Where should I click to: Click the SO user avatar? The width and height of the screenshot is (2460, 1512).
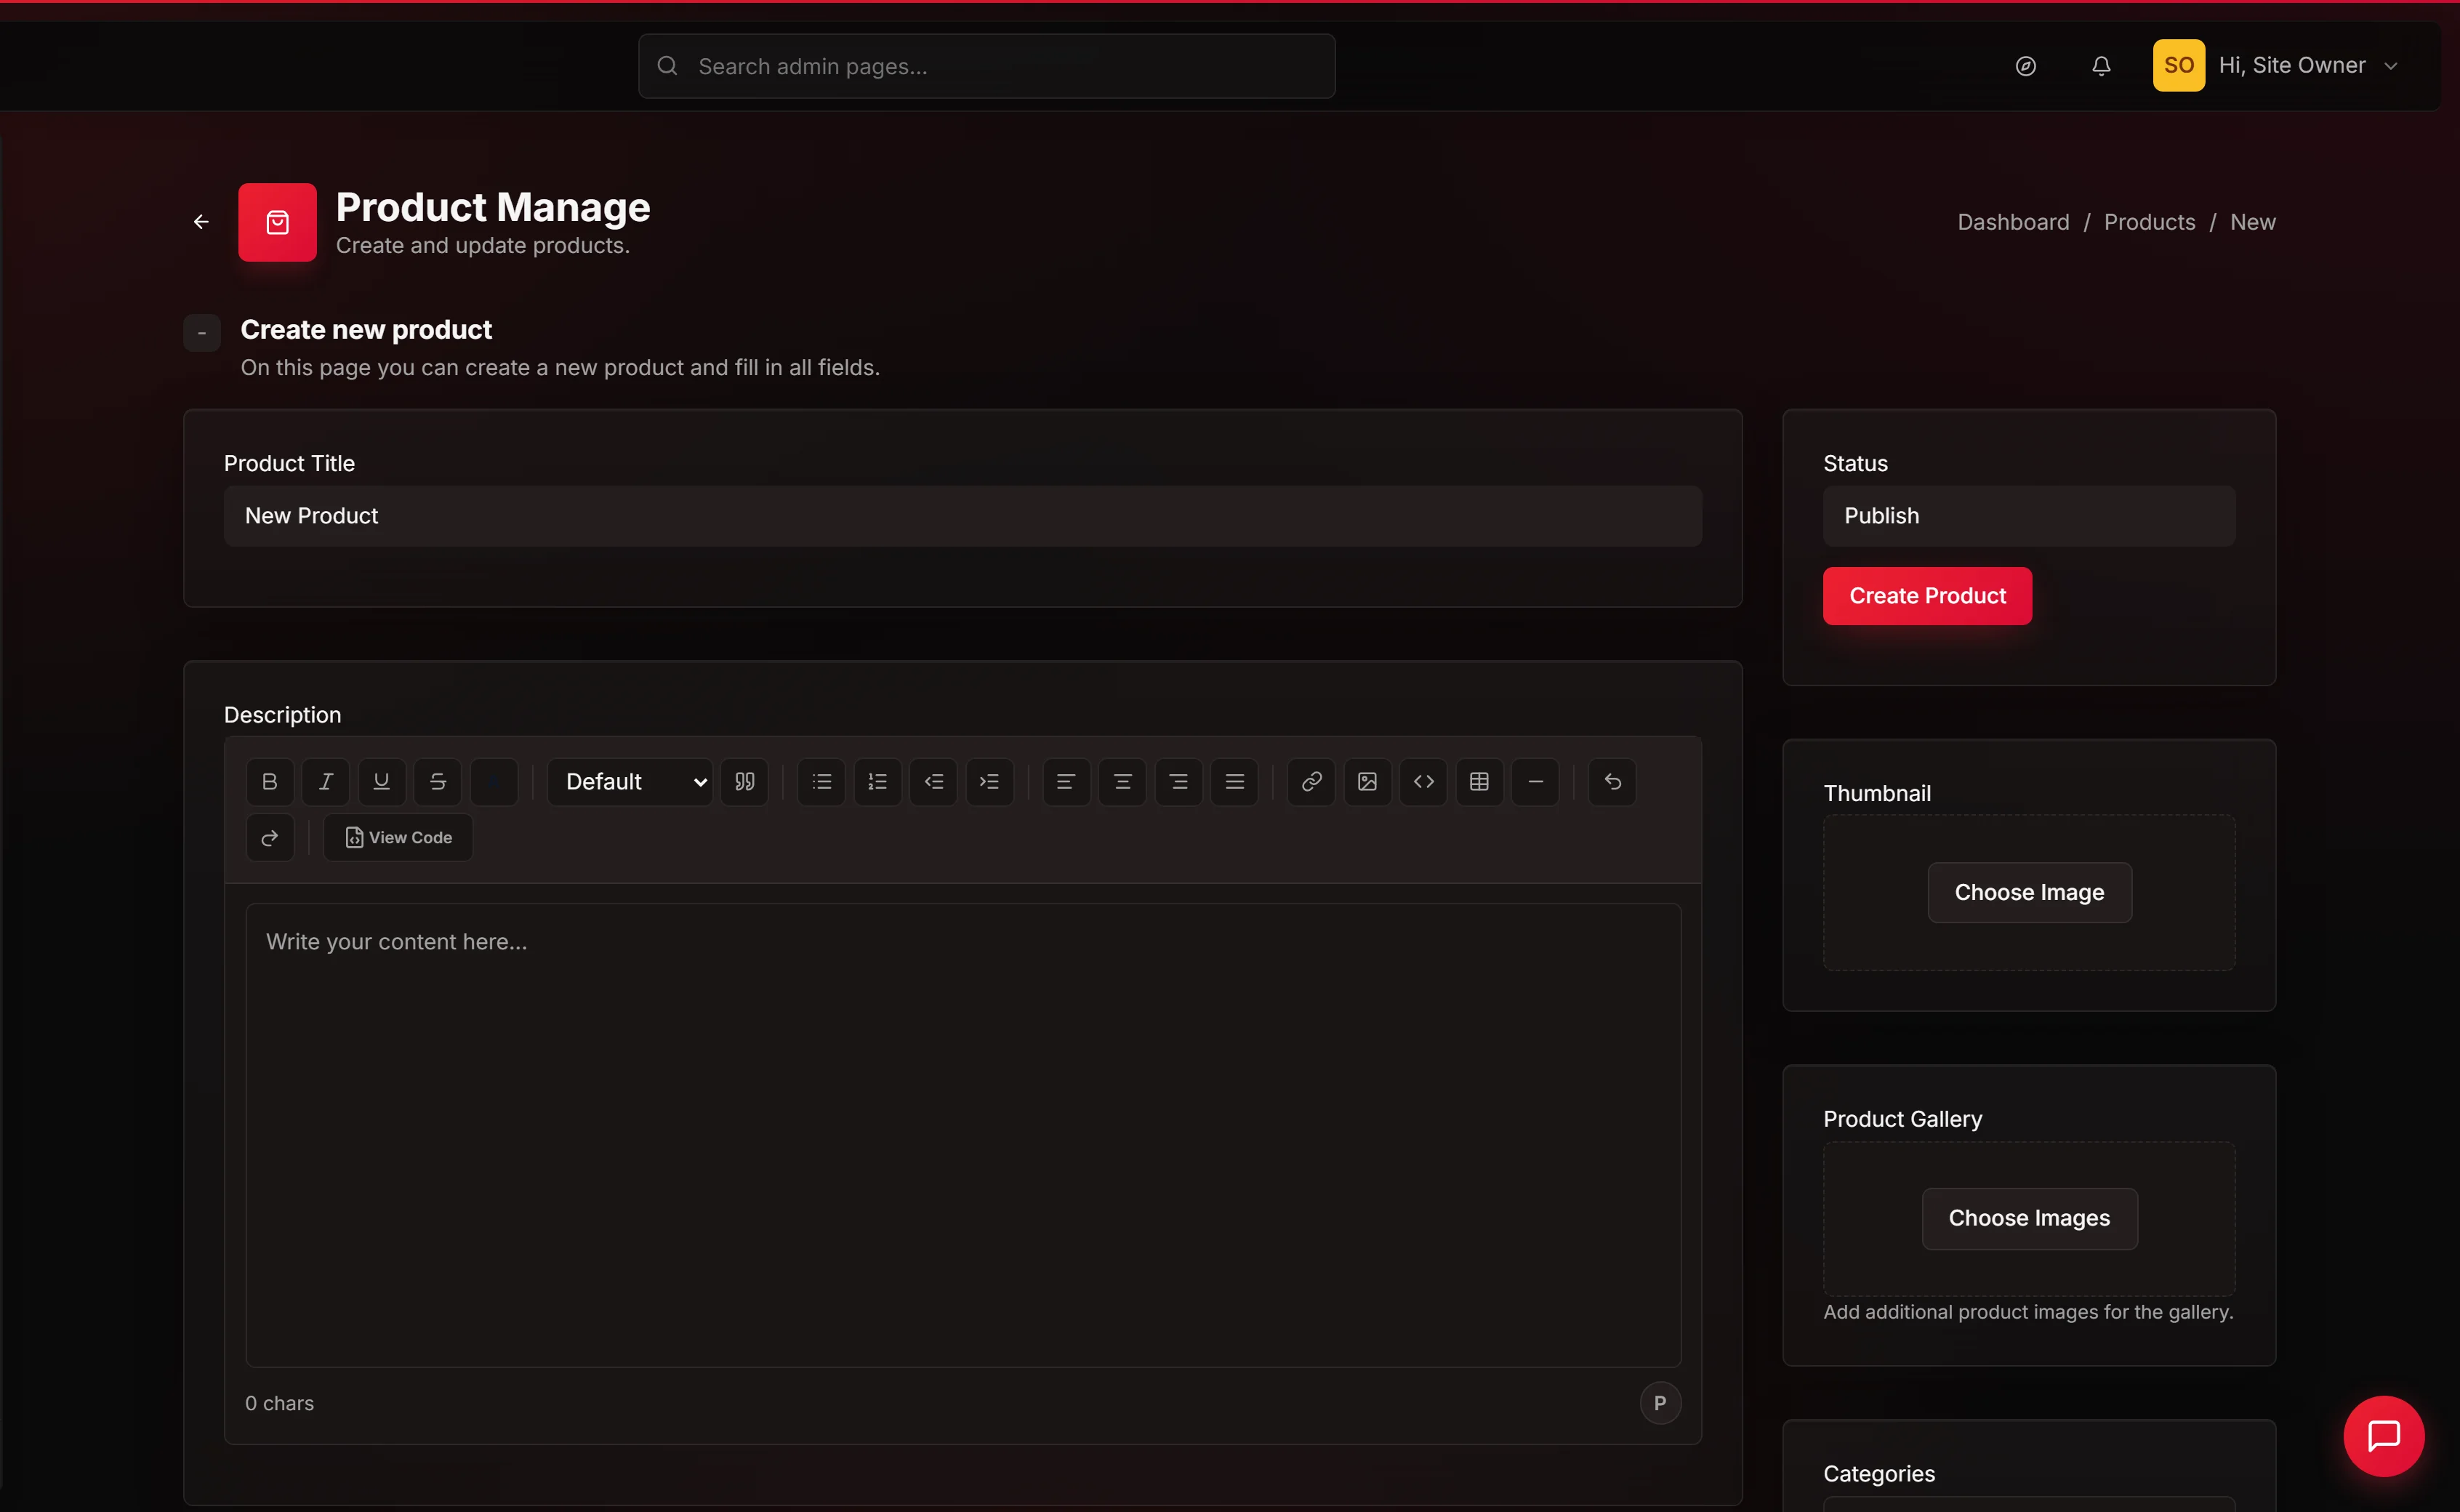(x=2179, y=66)
